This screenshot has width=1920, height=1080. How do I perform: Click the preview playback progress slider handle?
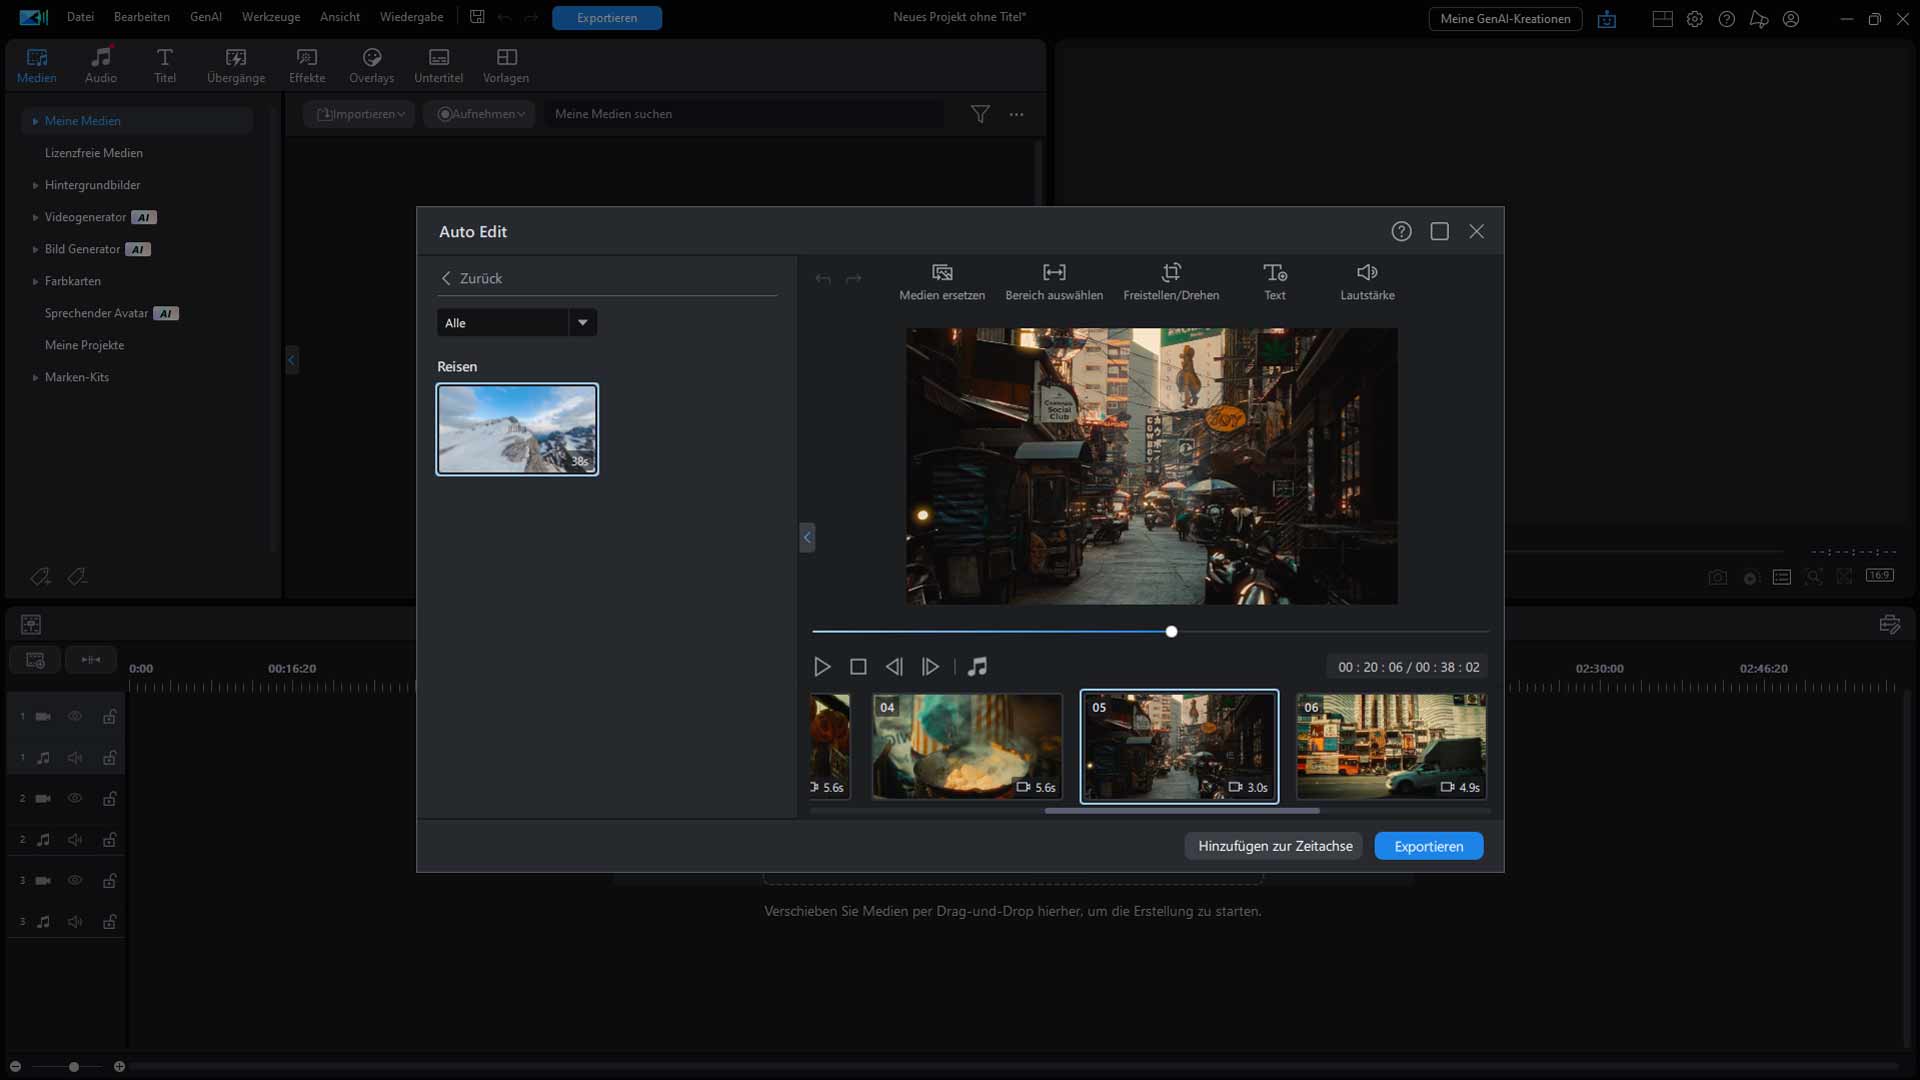(1171, 631)
